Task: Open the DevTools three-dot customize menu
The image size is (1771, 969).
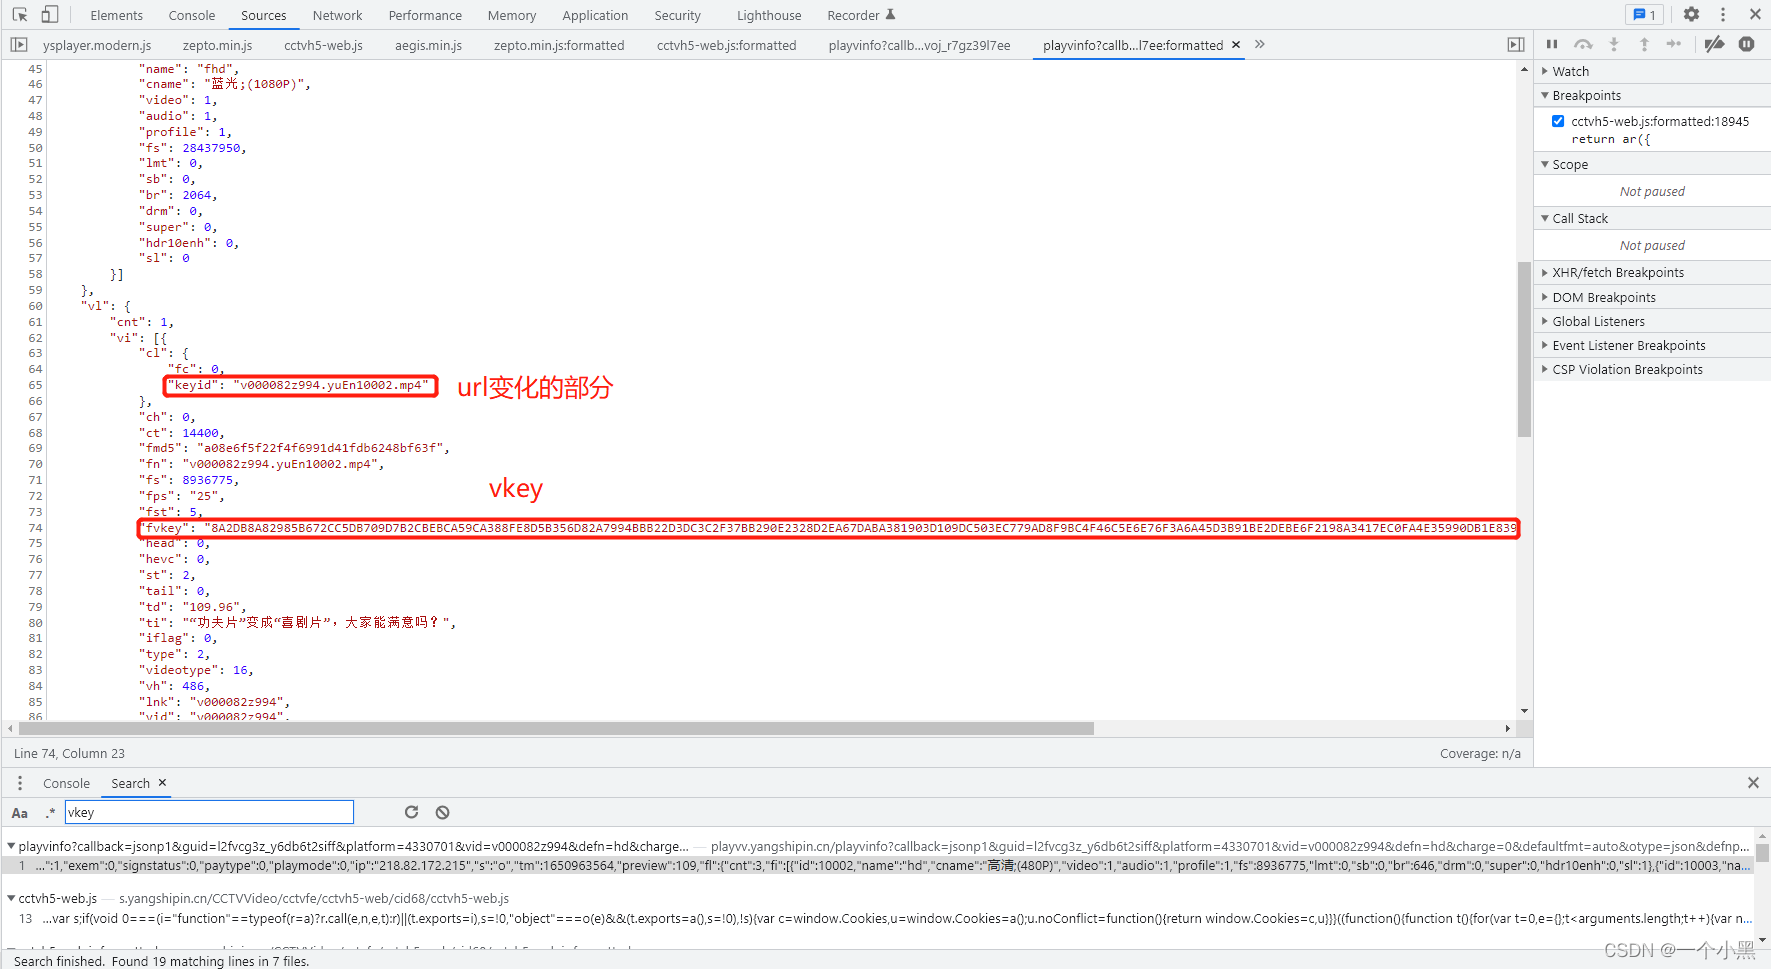Action: click(x=1723, y=15)
